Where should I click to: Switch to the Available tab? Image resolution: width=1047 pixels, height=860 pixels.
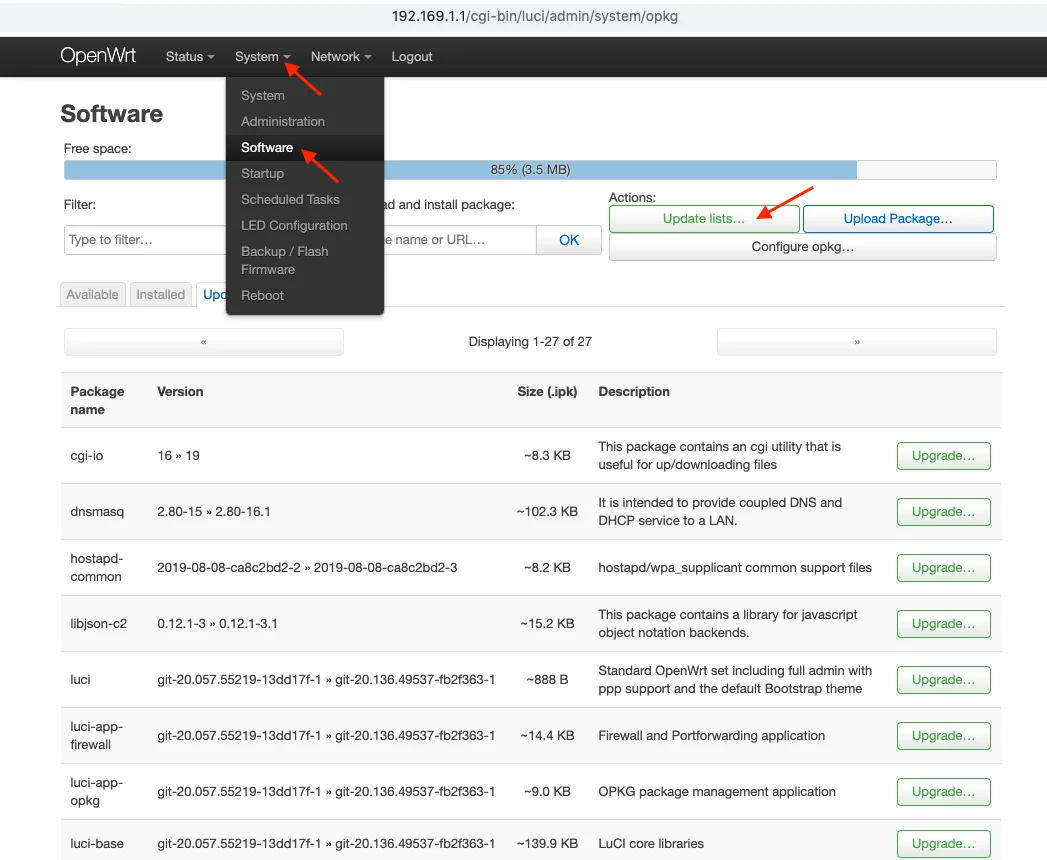click(92, 294)
